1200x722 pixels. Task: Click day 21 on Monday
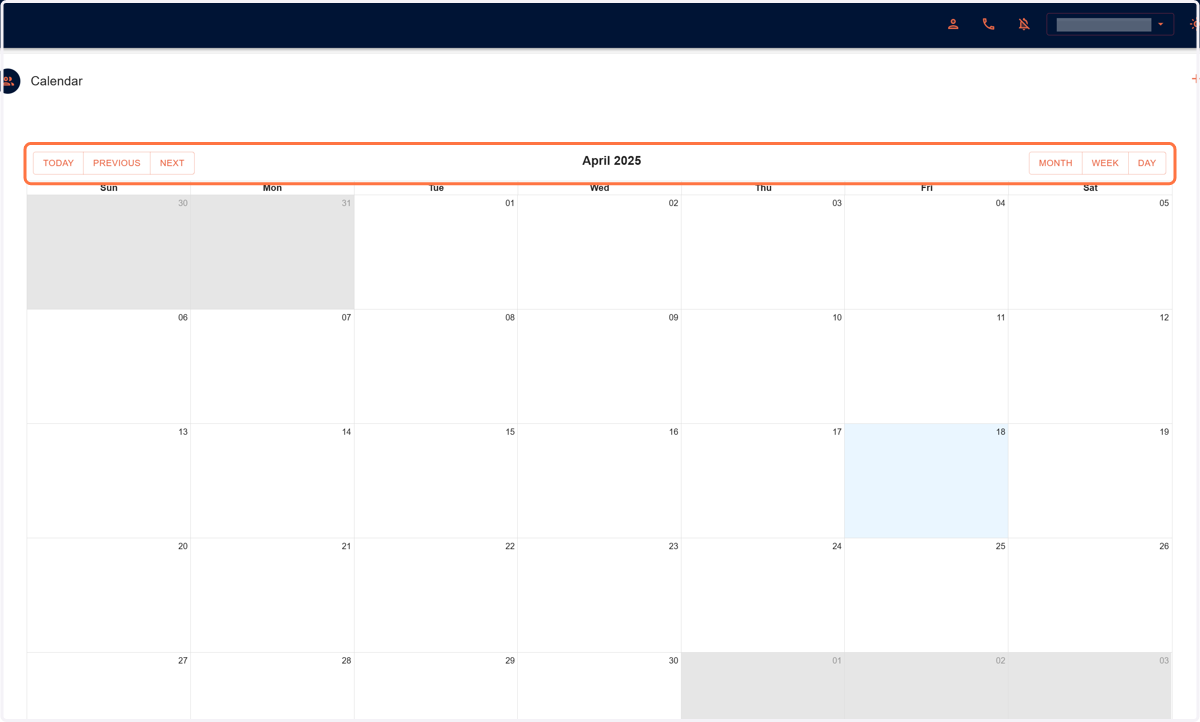[272, 596]
